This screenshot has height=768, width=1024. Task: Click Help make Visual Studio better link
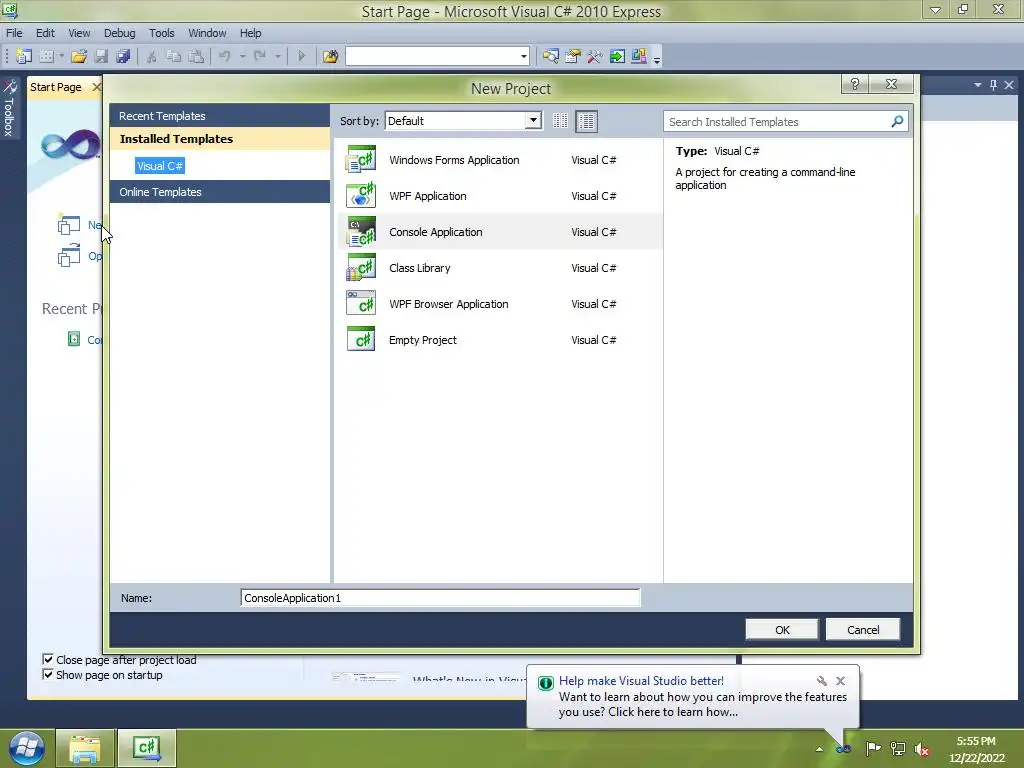[641, 680]
